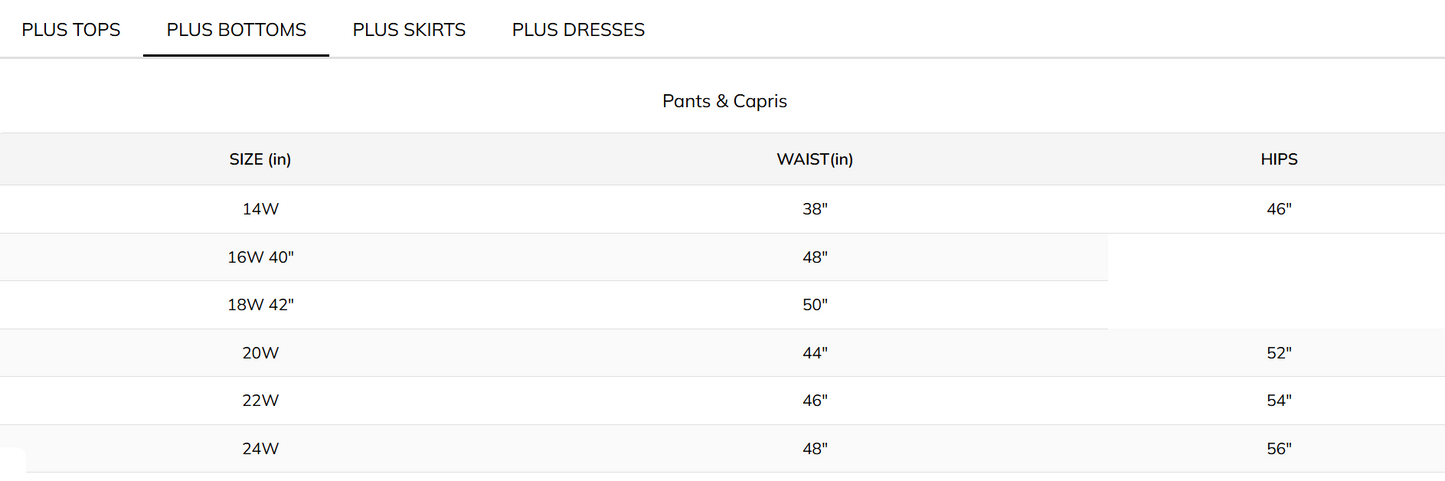Screen dimensions: 1445x481
Task: Click the 56" hips value for 24W
Action: click(1279, 449)
